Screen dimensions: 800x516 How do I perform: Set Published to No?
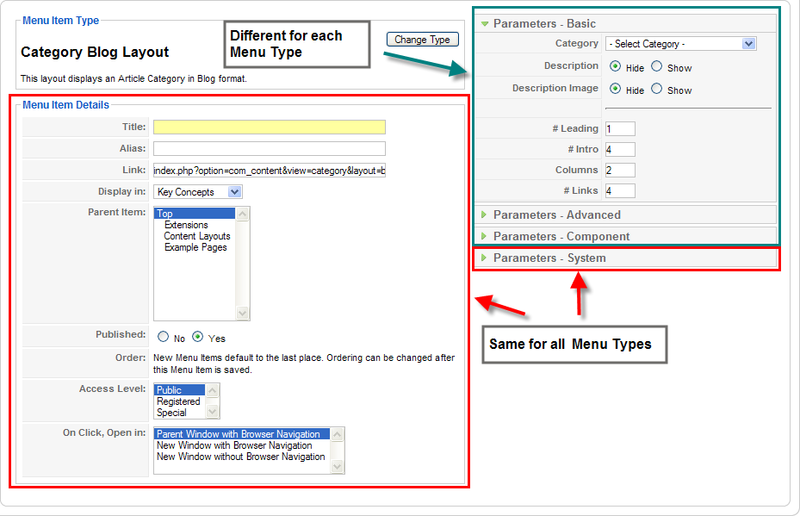163,337
